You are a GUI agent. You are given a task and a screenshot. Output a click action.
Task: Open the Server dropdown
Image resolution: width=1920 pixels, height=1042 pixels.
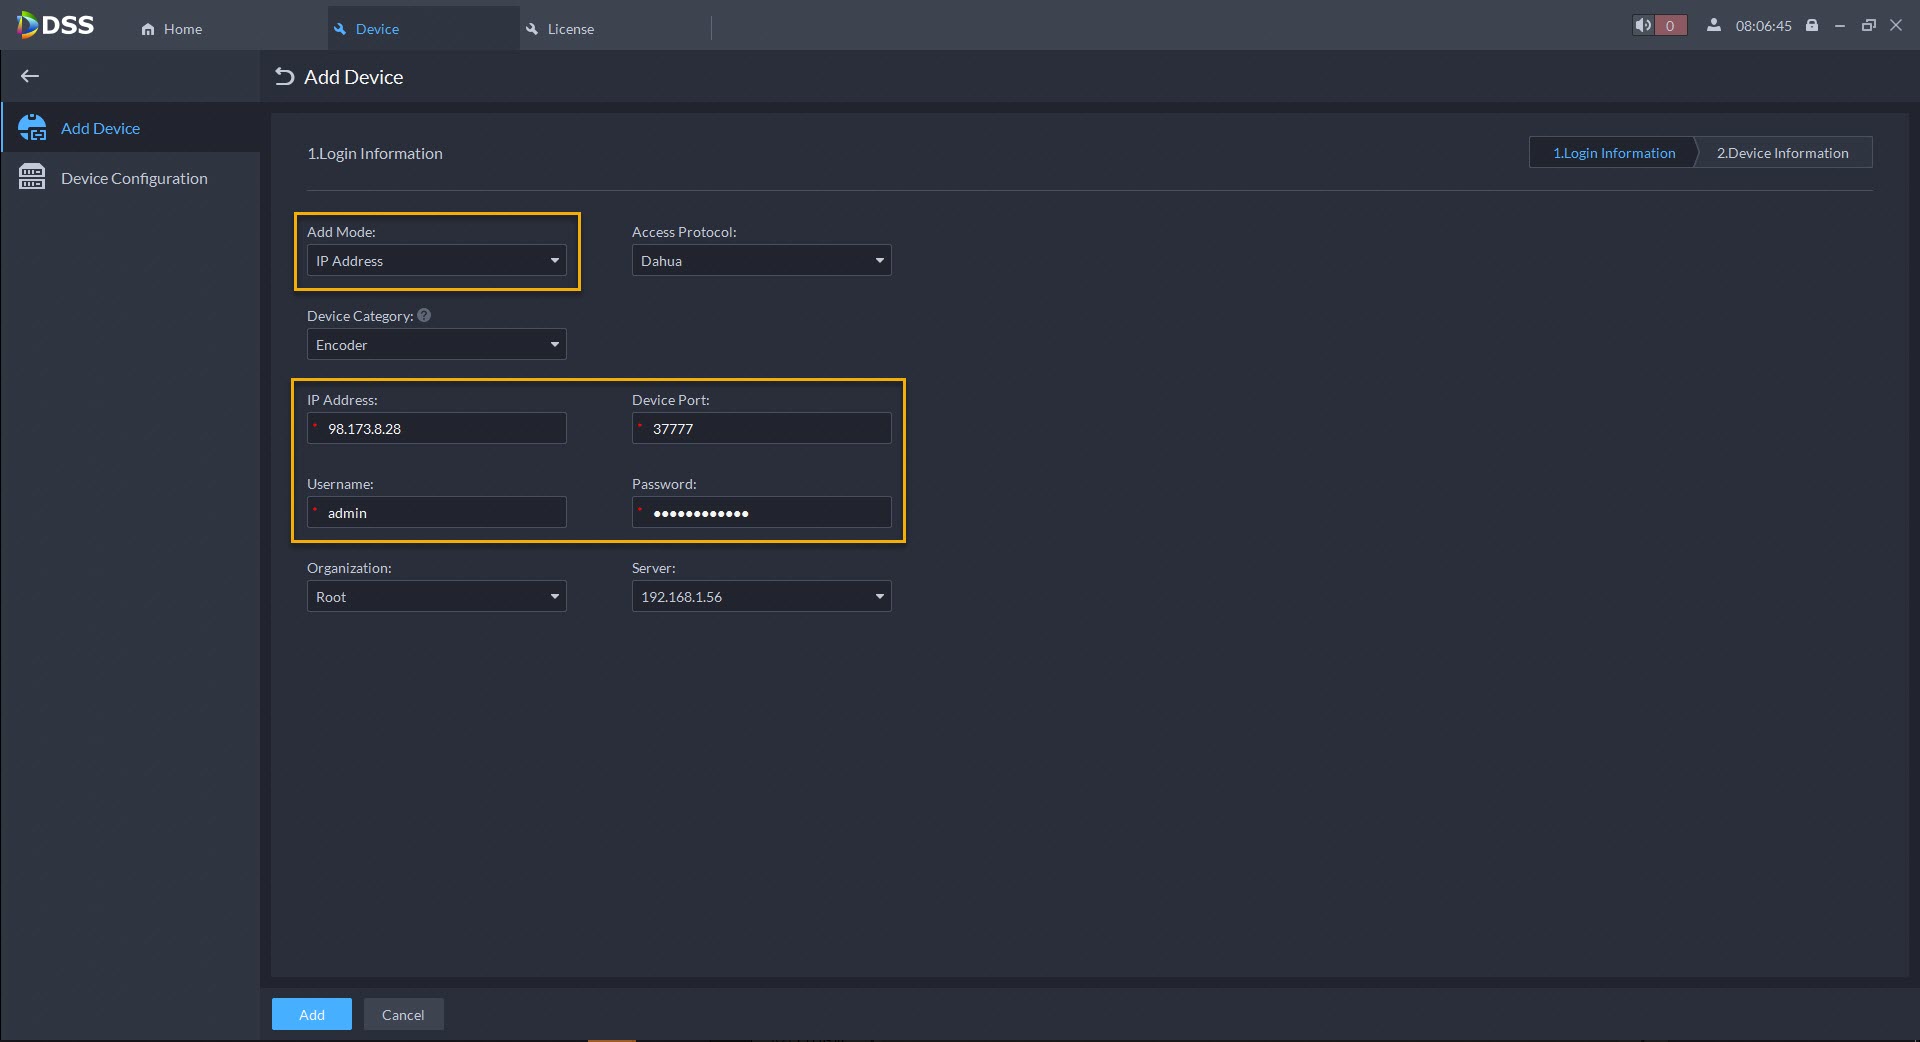(x=761, y=597)
